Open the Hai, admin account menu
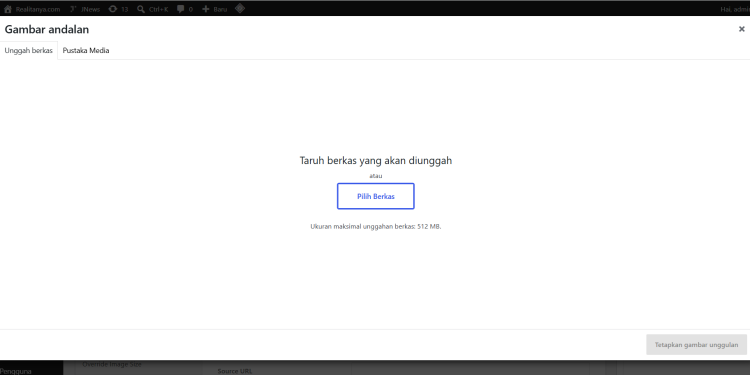The width and height of the screenshot is (750, 375). (735, 9)
